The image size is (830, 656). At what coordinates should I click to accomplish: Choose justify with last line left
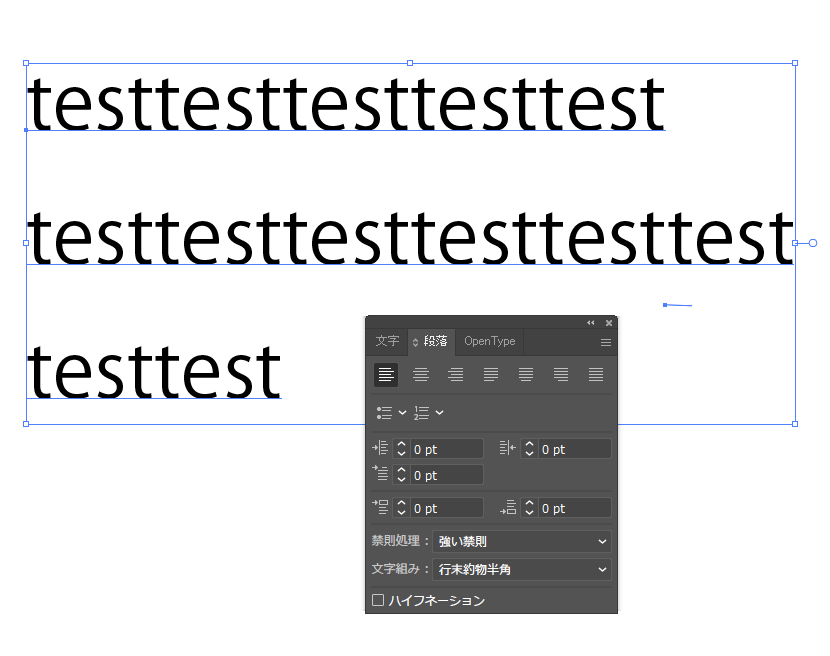[x=491, y=375]
